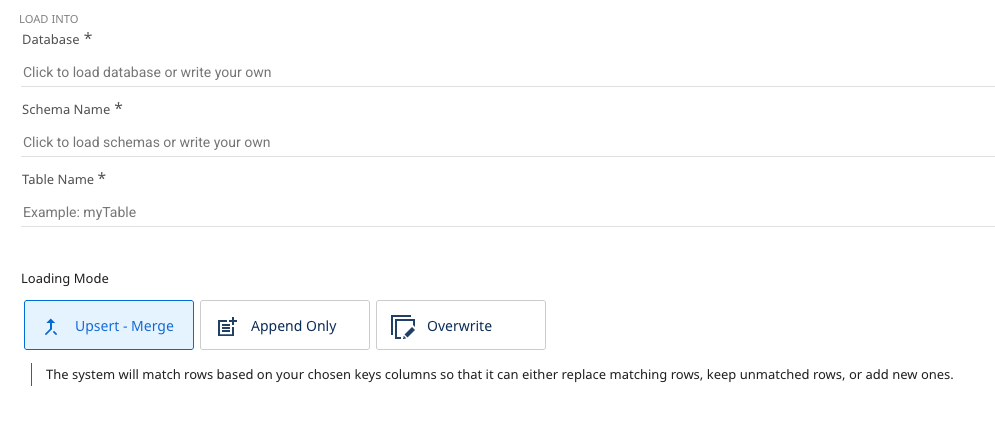Expand the Schema Name combo box
The width and height of the screenshot is (995, 426).
[508, 142]
